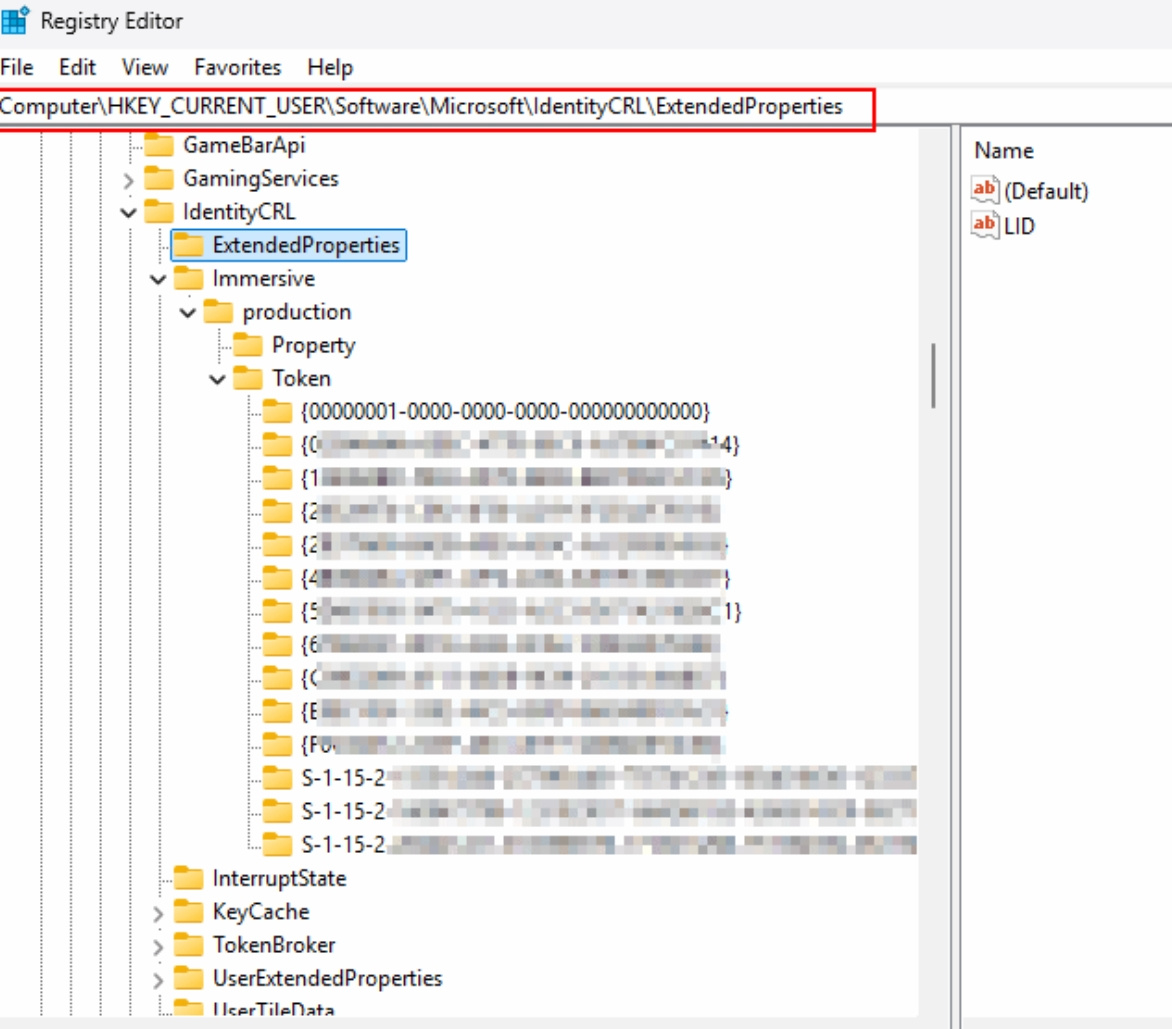The image size is (1172, 1029).
Task: Select the GameBarApi folder icon
Action: (x=158, y=145)
